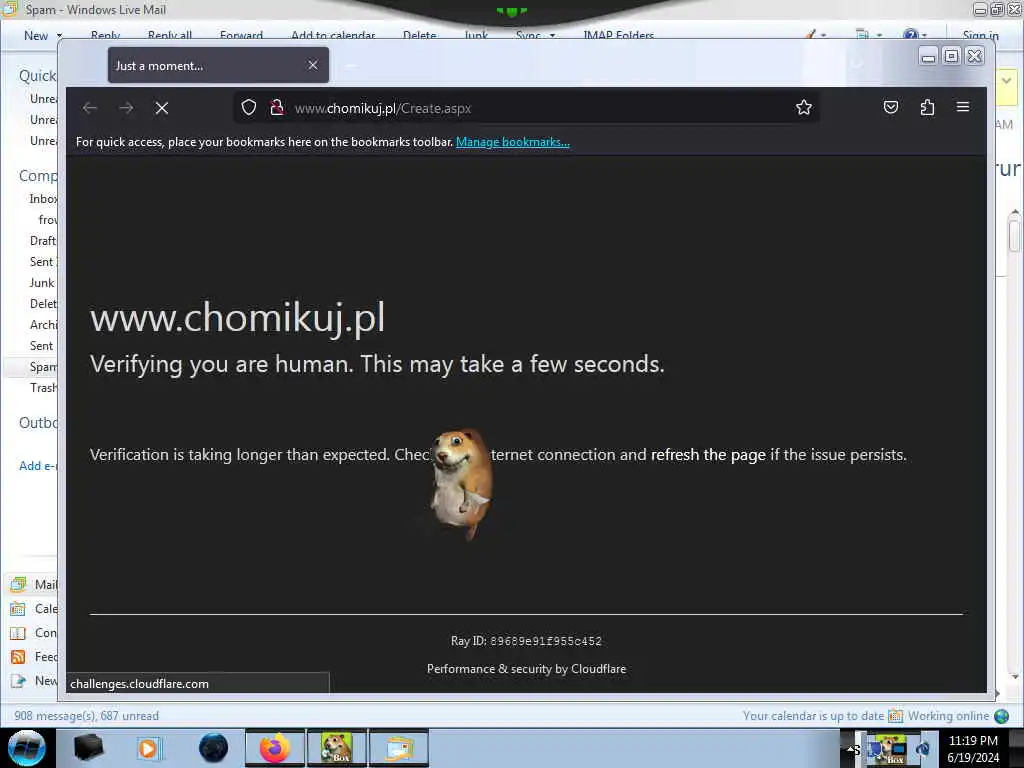This screenshot has height=768, width=1024.
Task: Select the Junk folder
Action: point(42,283)
